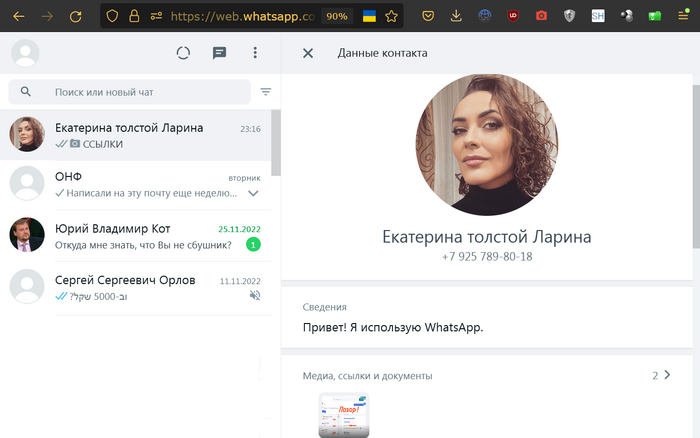Open the browser downloads icon
Screen dimensions: 700x438
click(456, 16)
